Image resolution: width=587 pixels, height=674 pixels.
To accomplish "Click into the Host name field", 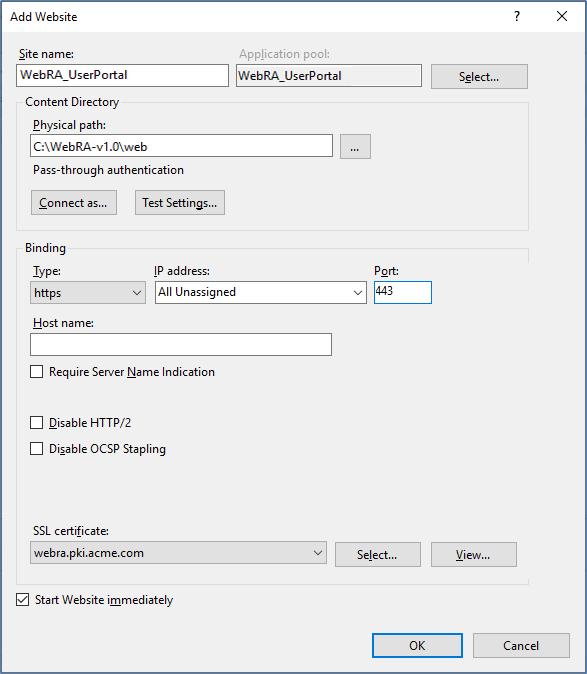I will [x=181, y=344].
